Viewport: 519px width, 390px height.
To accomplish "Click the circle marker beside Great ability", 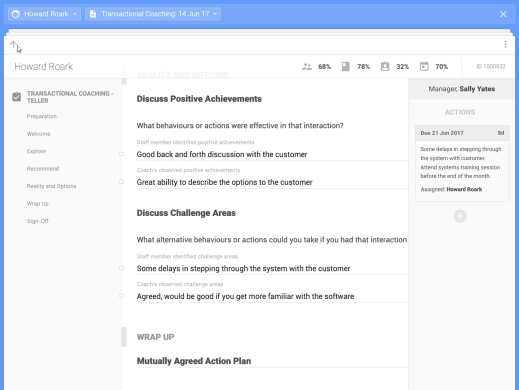I will pyautogui.click(x=121, y=182).
